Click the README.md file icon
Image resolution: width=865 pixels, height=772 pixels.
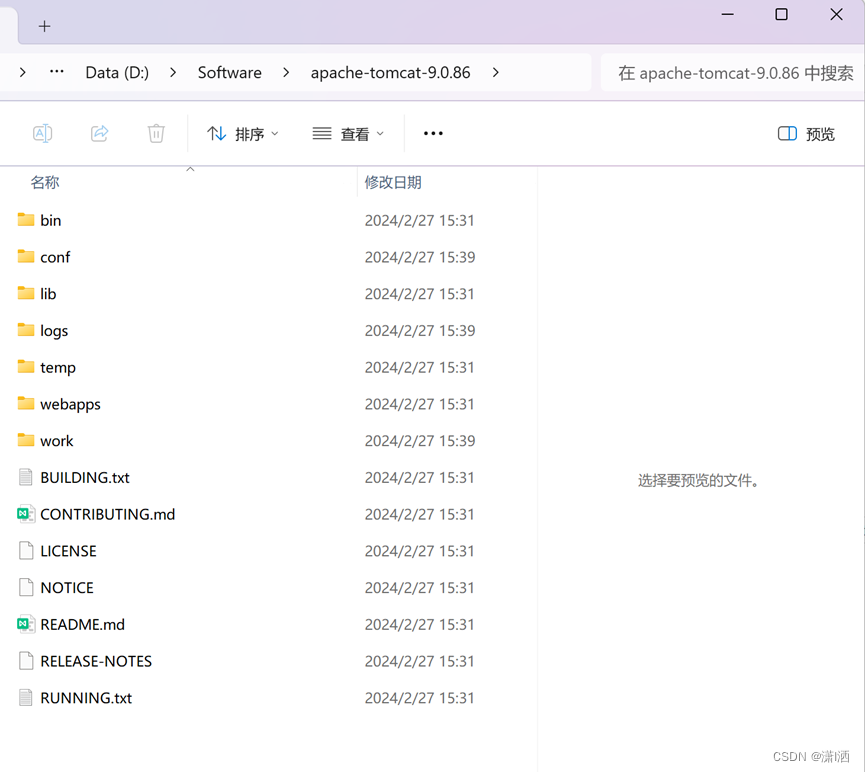pyautogui.click(x=25, y=624)
